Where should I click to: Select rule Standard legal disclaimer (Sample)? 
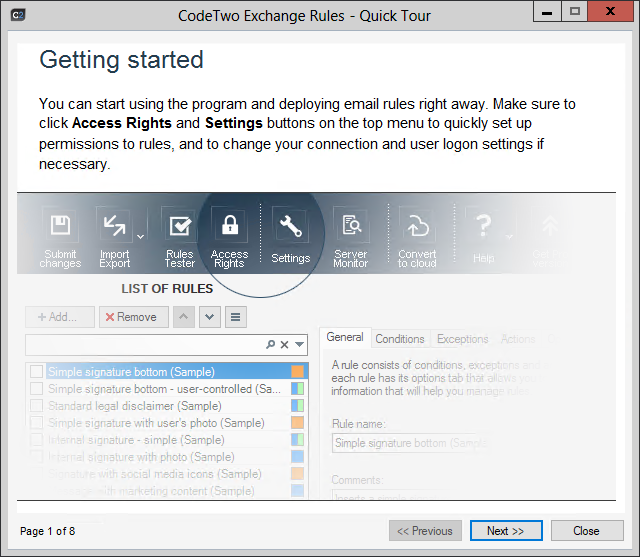click(168, 406)
